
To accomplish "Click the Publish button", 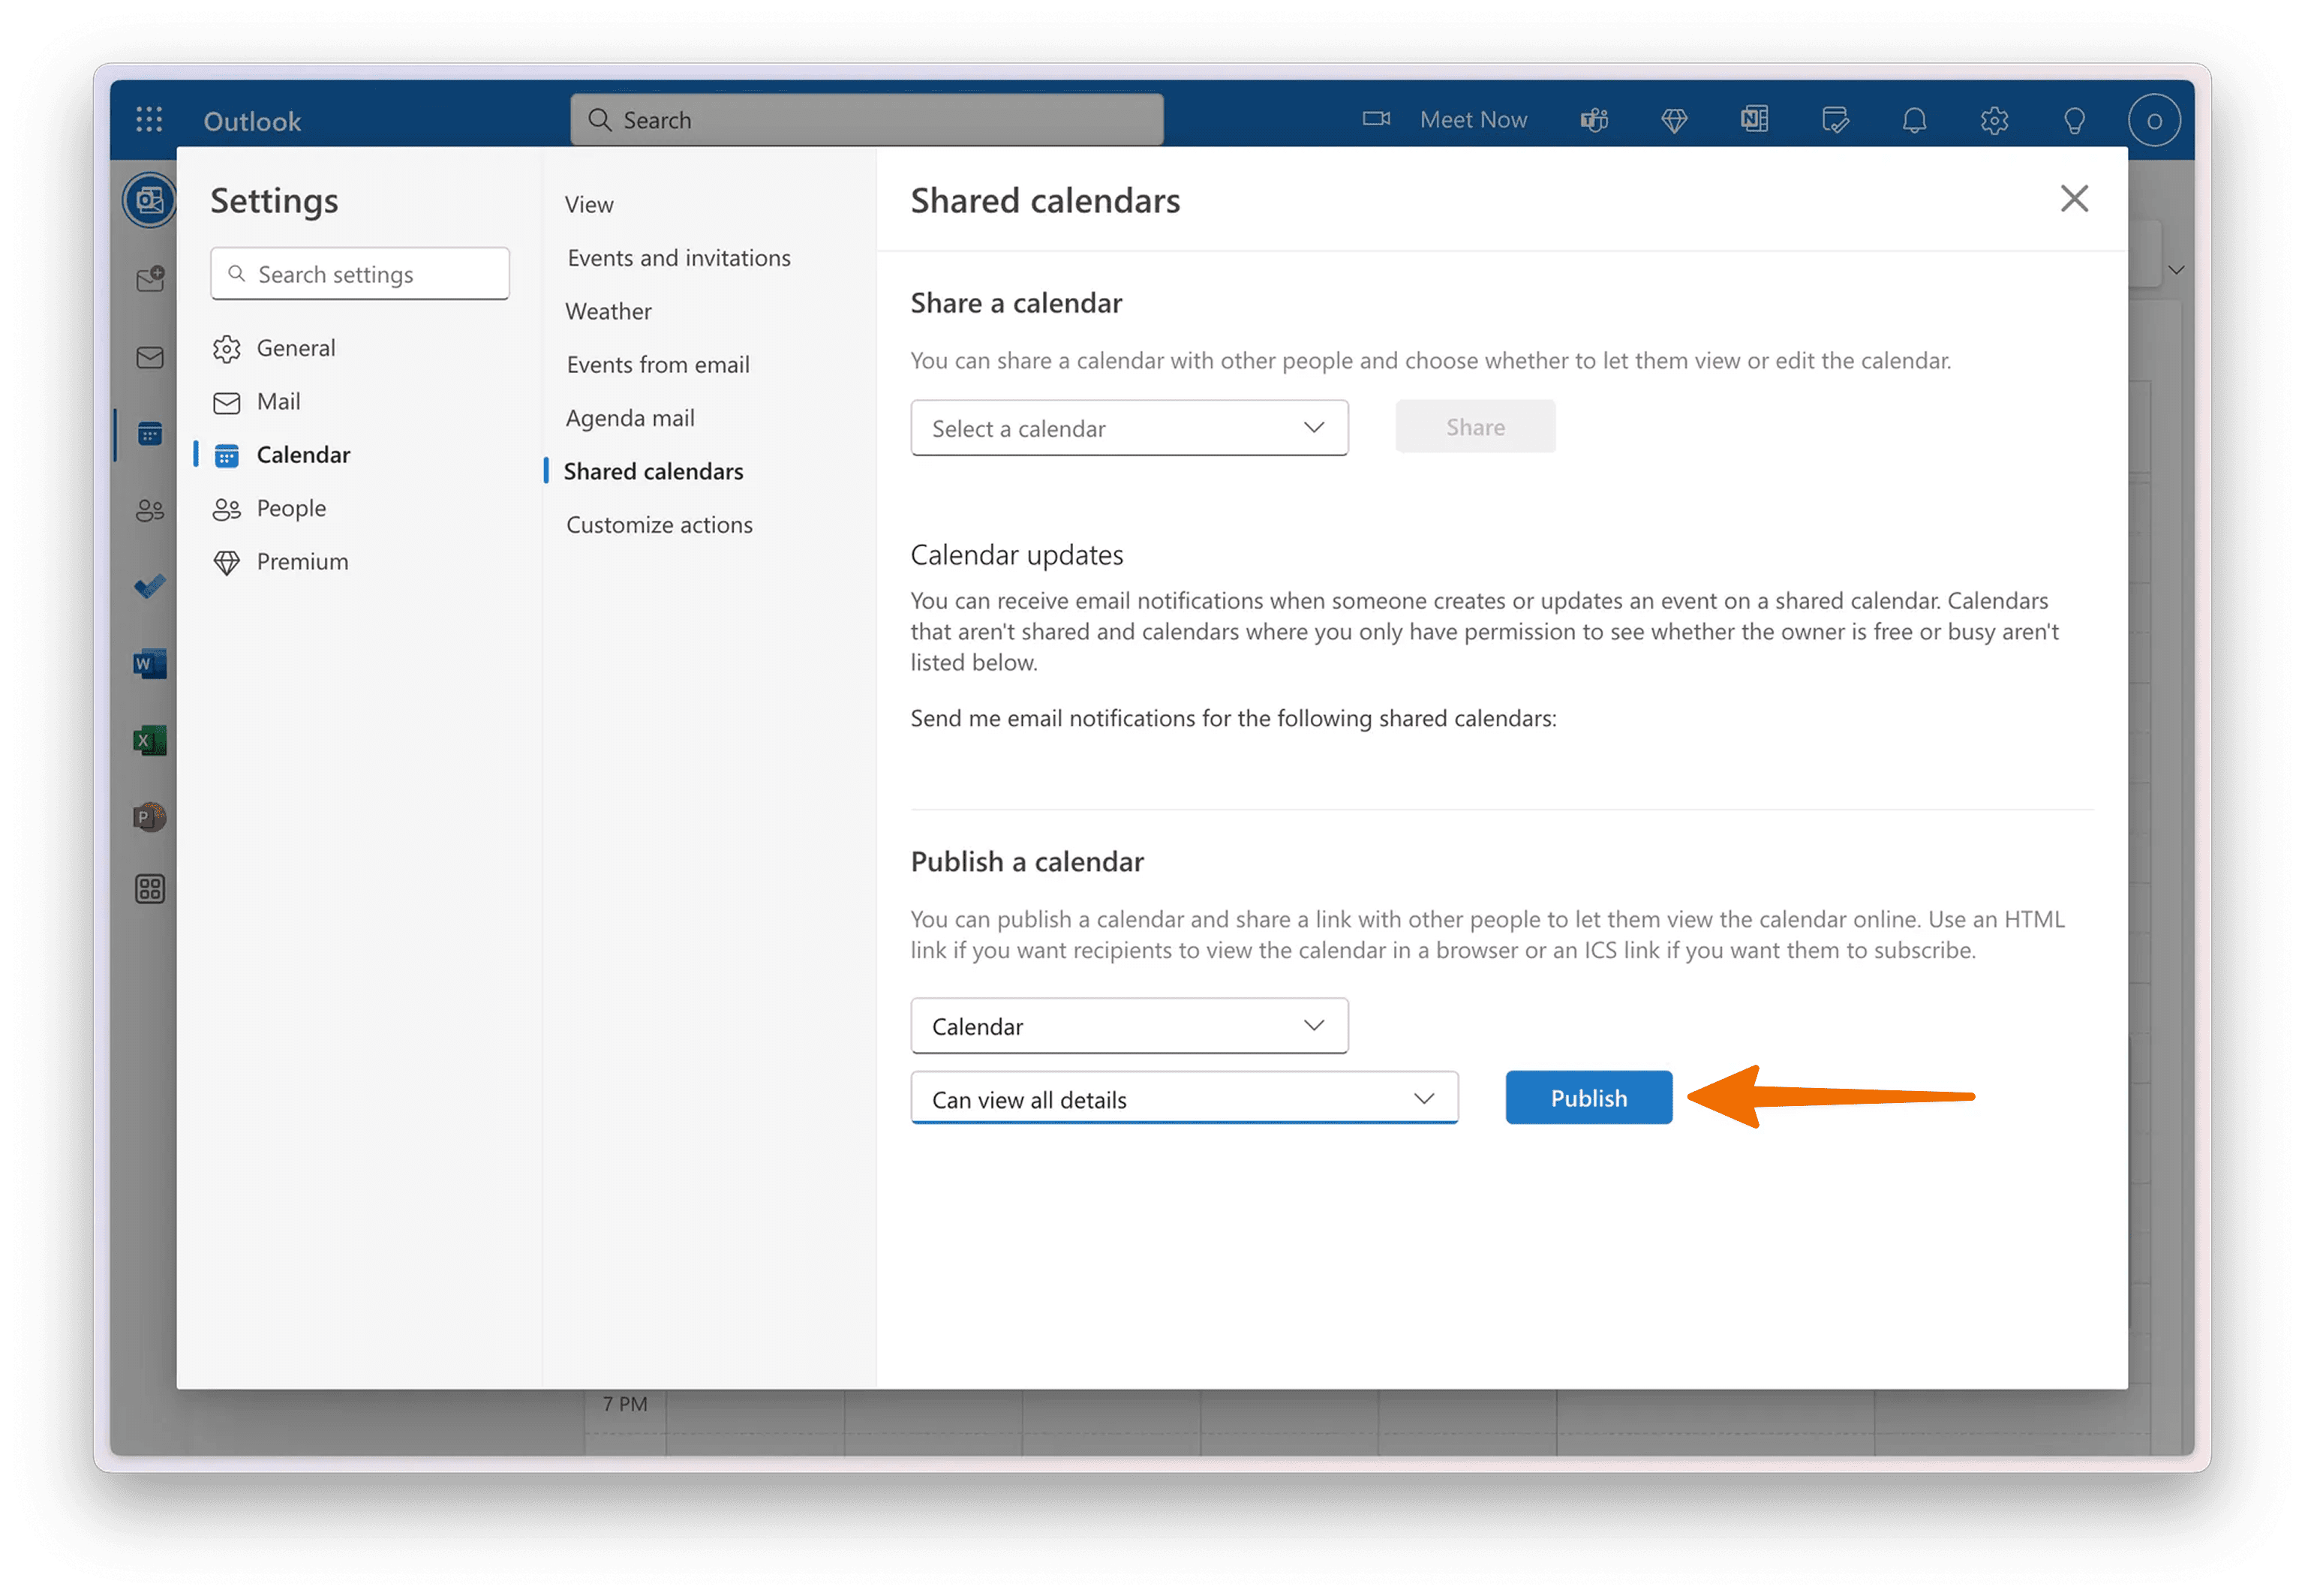I will (1588, 1098).
